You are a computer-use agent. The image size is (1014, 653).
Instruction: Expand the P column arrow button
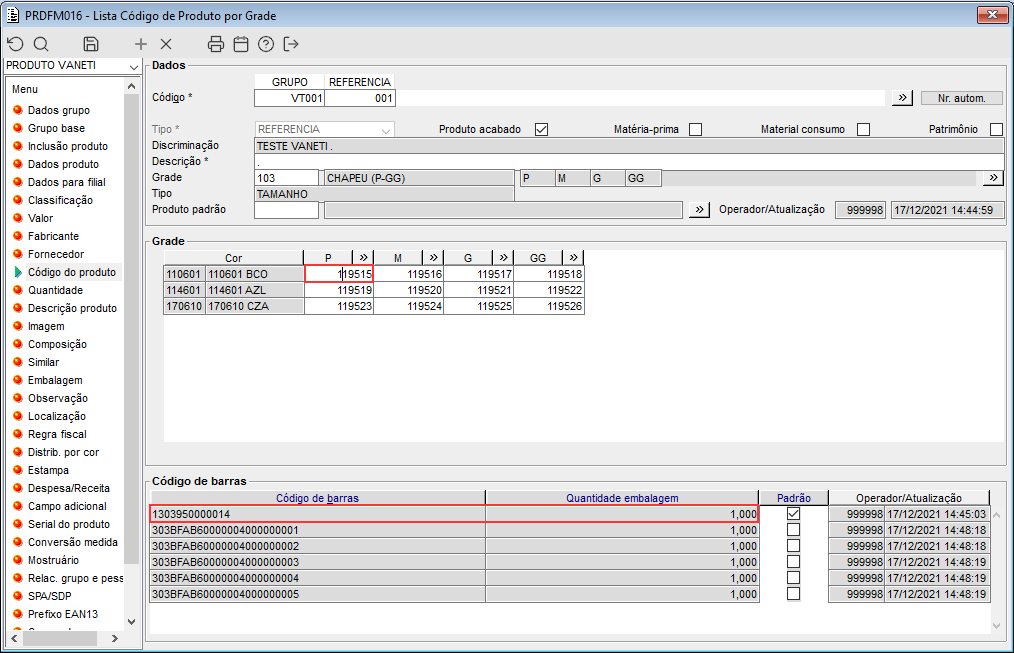point(364,257)
